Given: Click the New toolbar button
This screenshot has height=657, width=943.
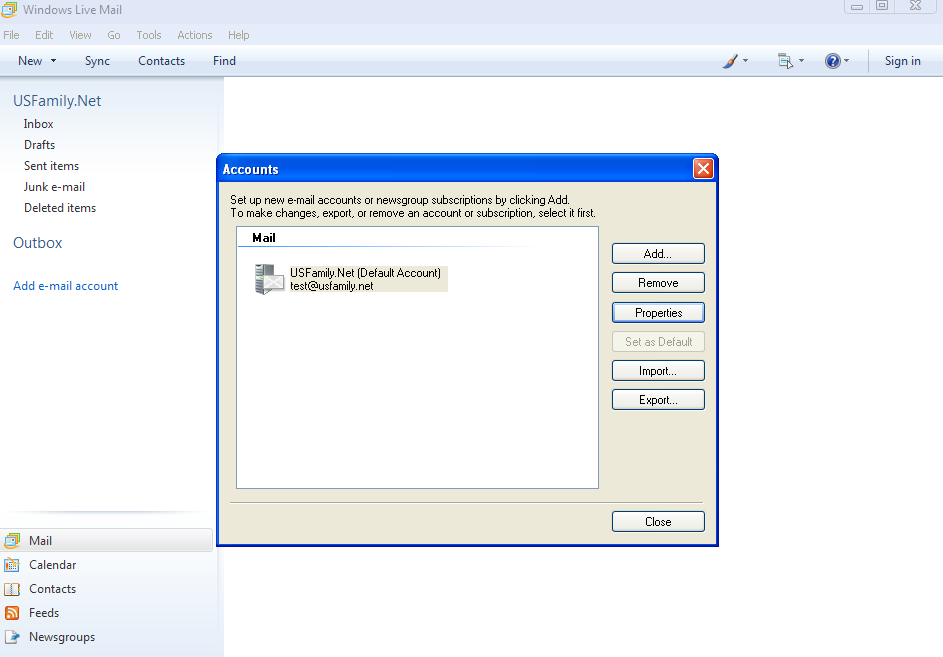Looking at the screenshot, I should (30, 61).
